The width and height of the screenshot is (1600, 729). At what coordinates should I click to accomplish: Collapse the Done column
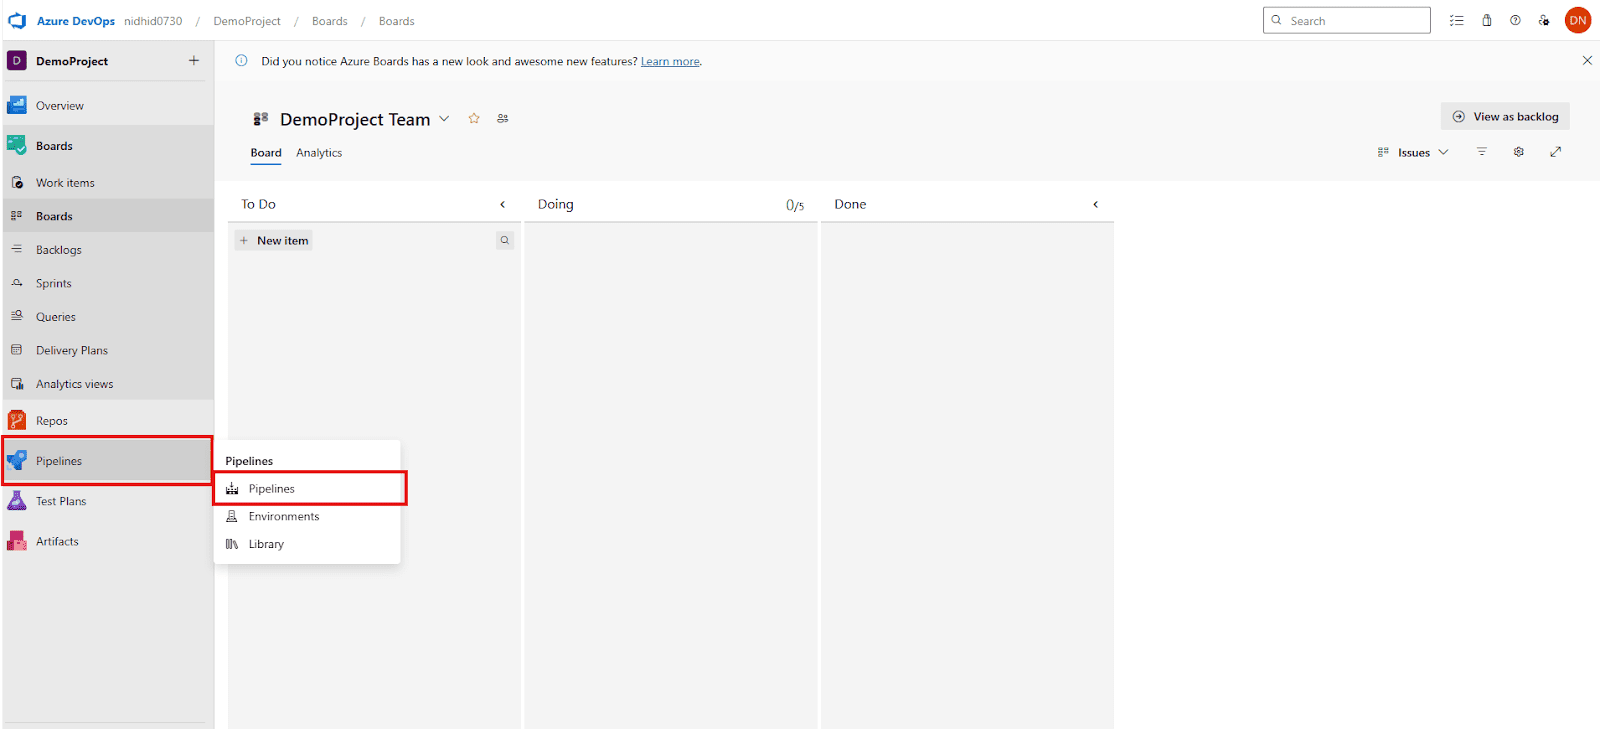point(1096,204)
